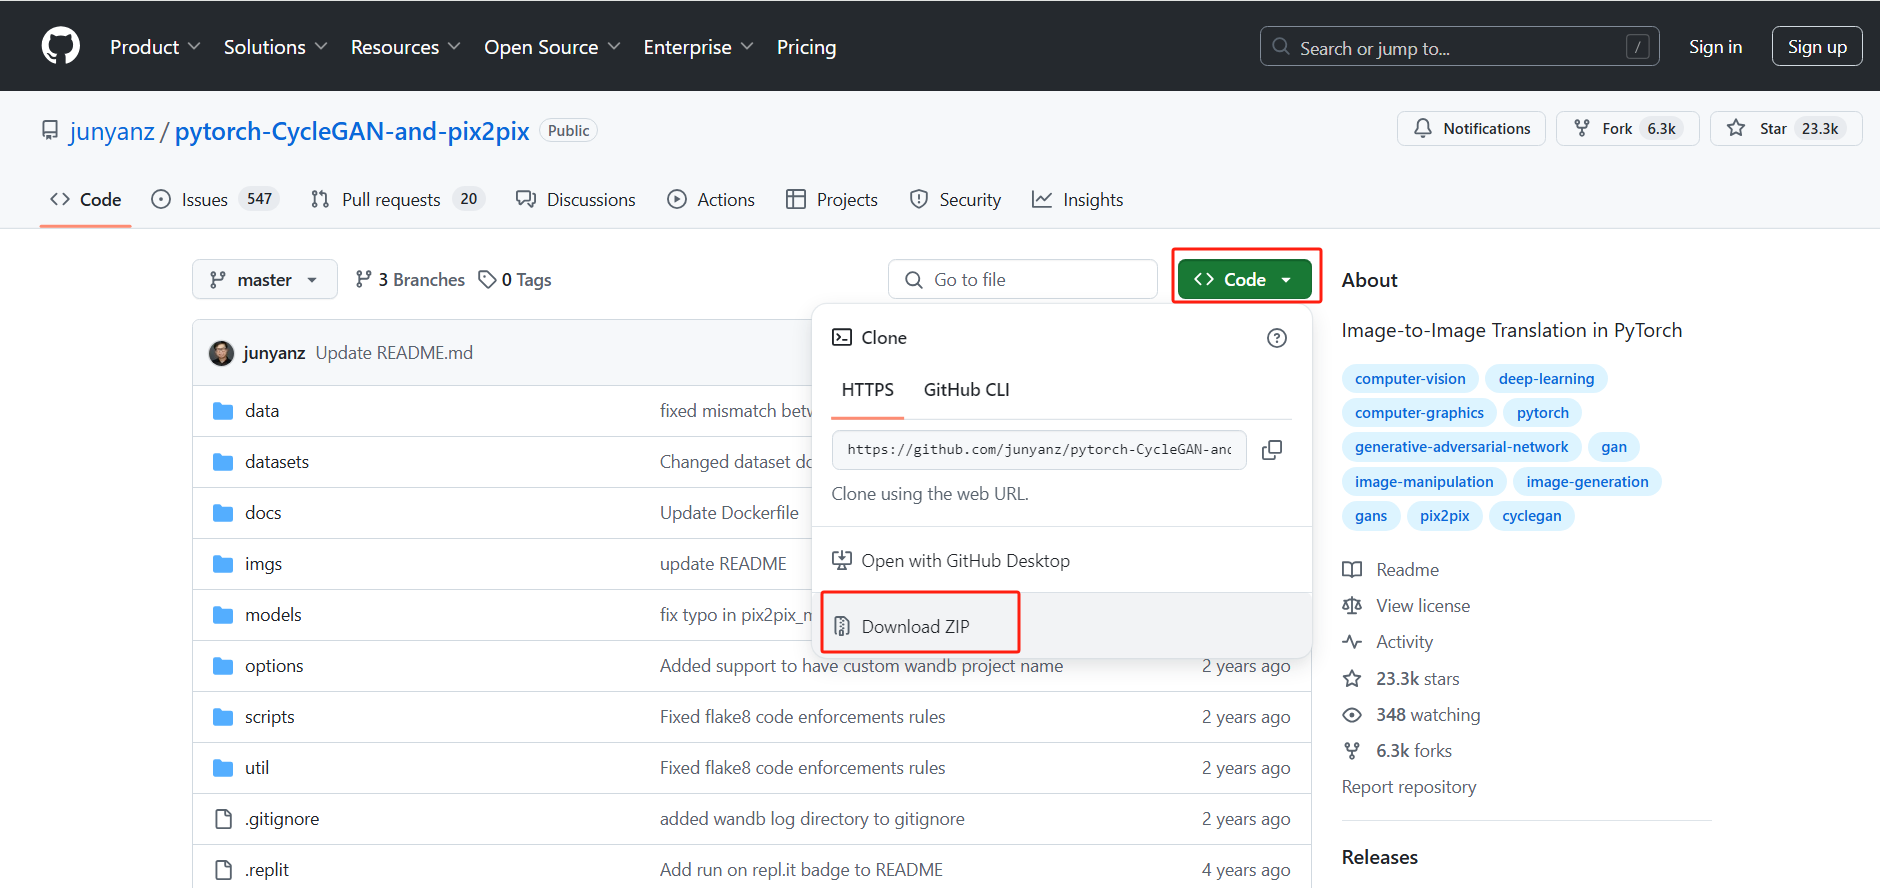Open the 'Update README.md' commit message
Screen dimensions: 1880x888
(394, 353)
